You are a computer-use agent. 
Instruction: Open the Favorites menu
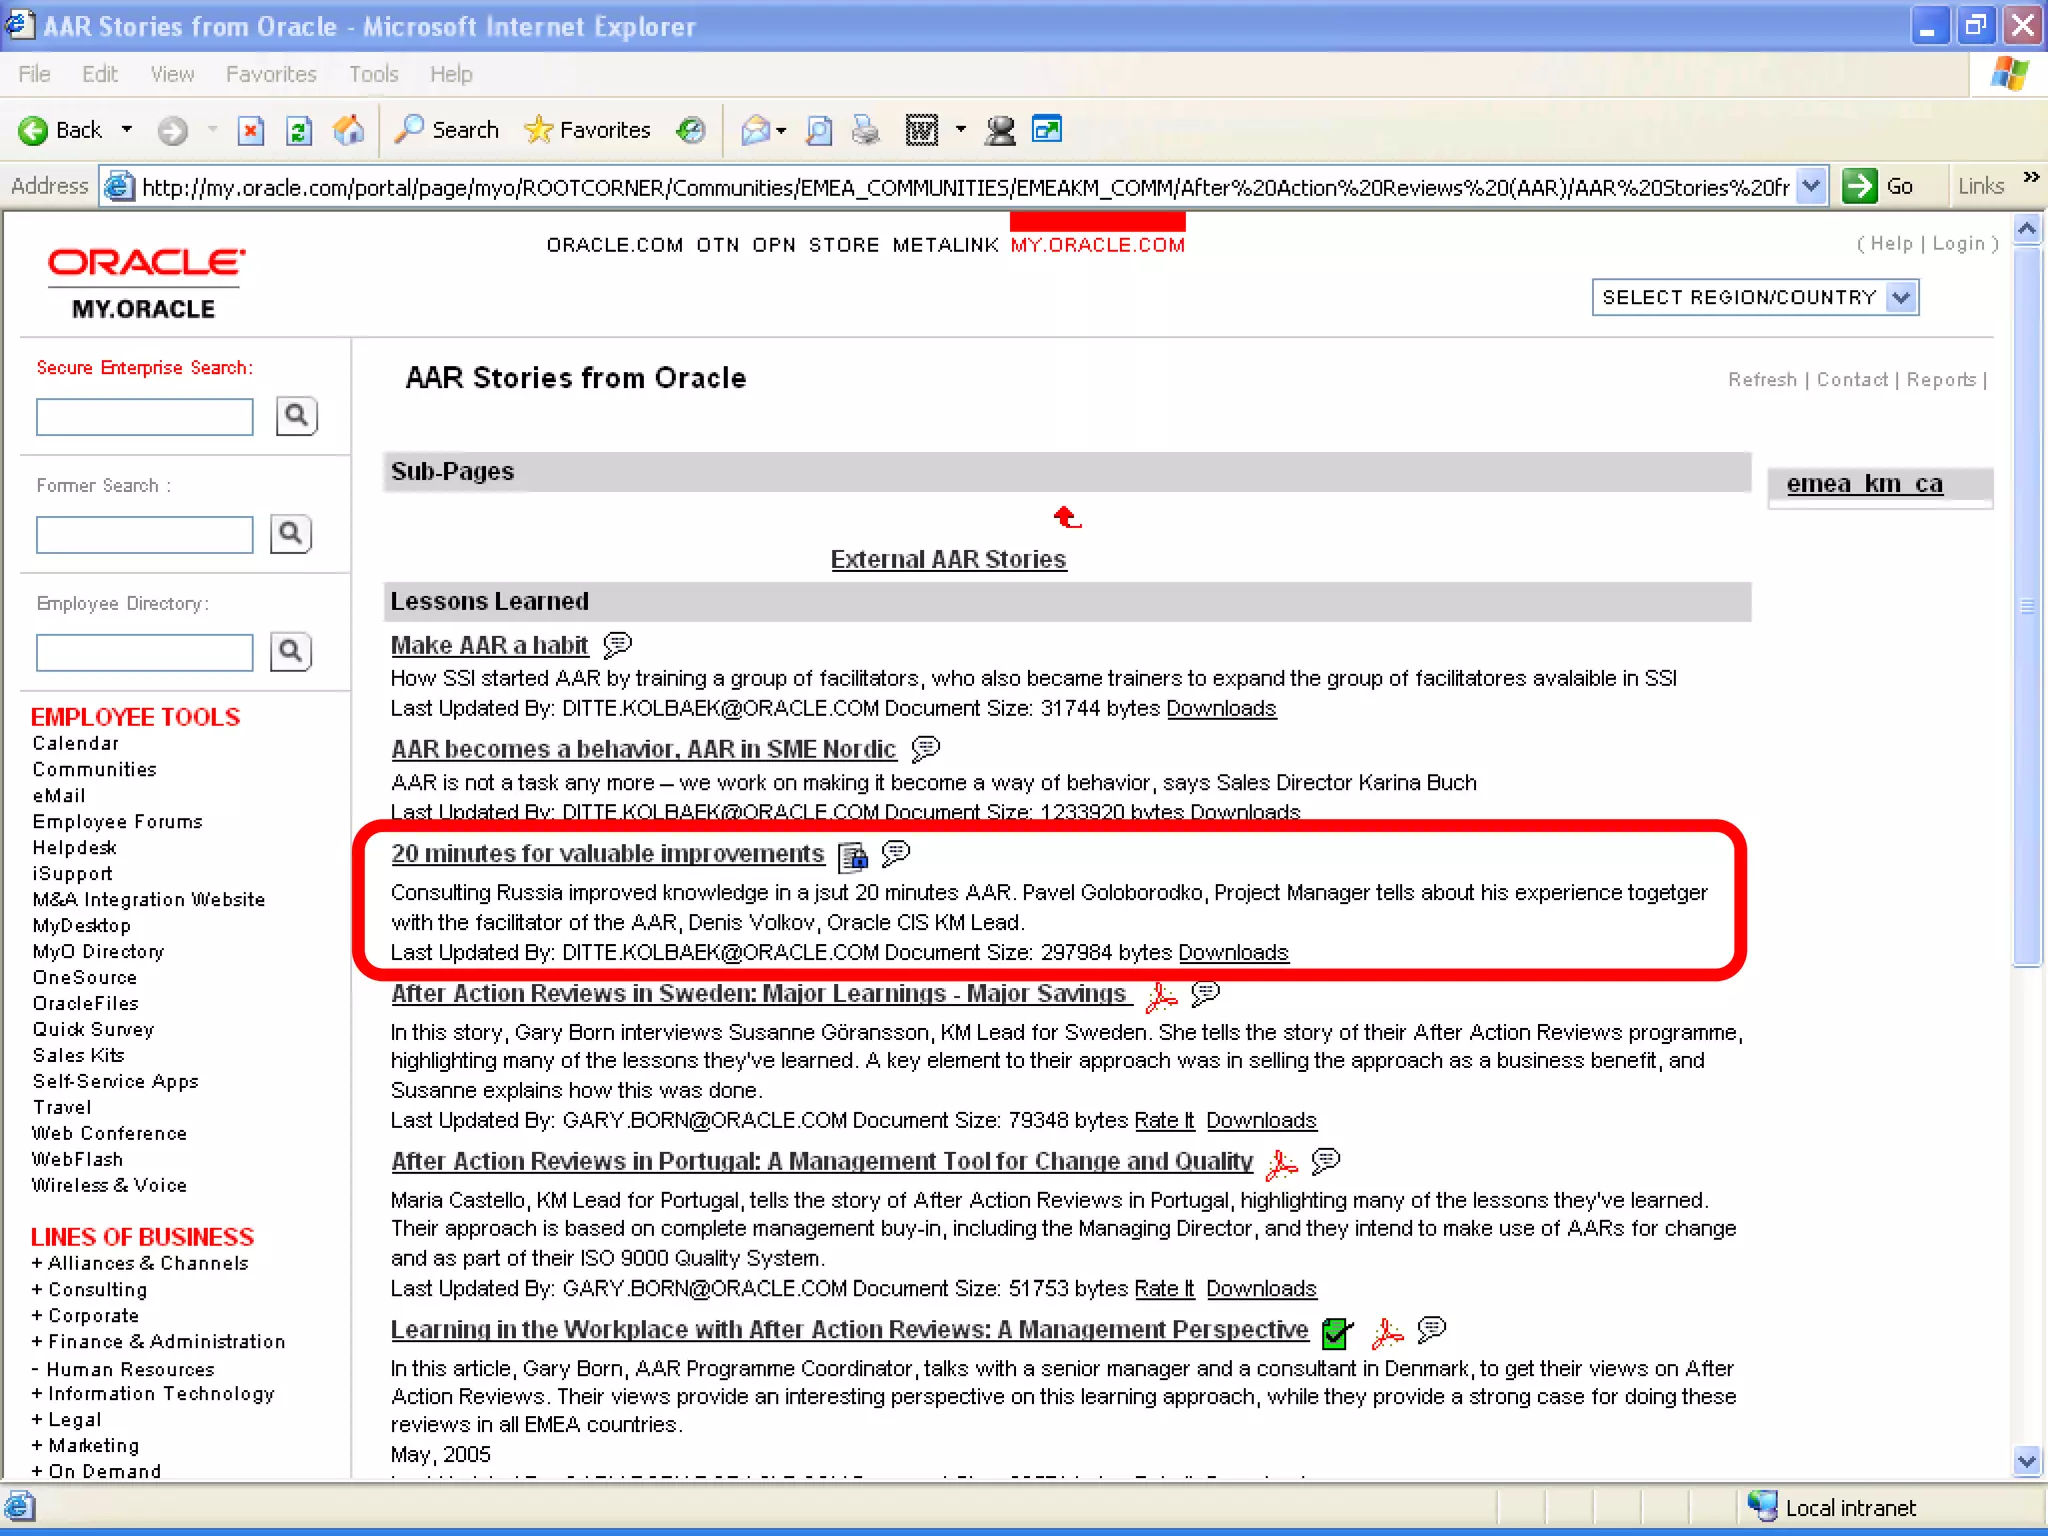click(271, 74)
